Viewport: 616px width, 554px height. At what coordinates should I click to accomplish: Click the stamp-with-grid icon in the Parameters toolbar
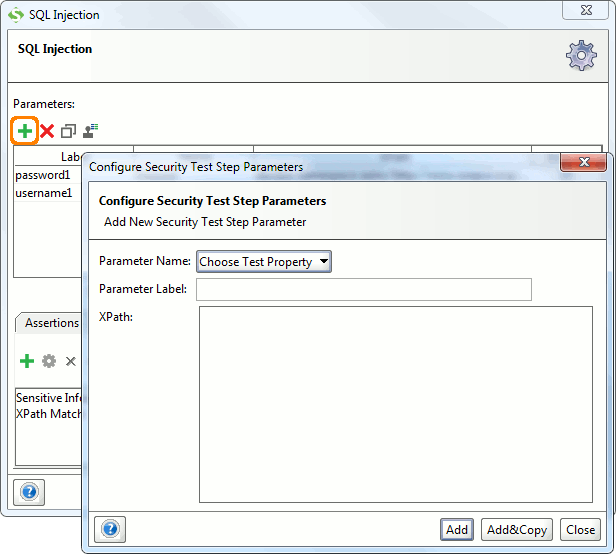pos(90,131)
